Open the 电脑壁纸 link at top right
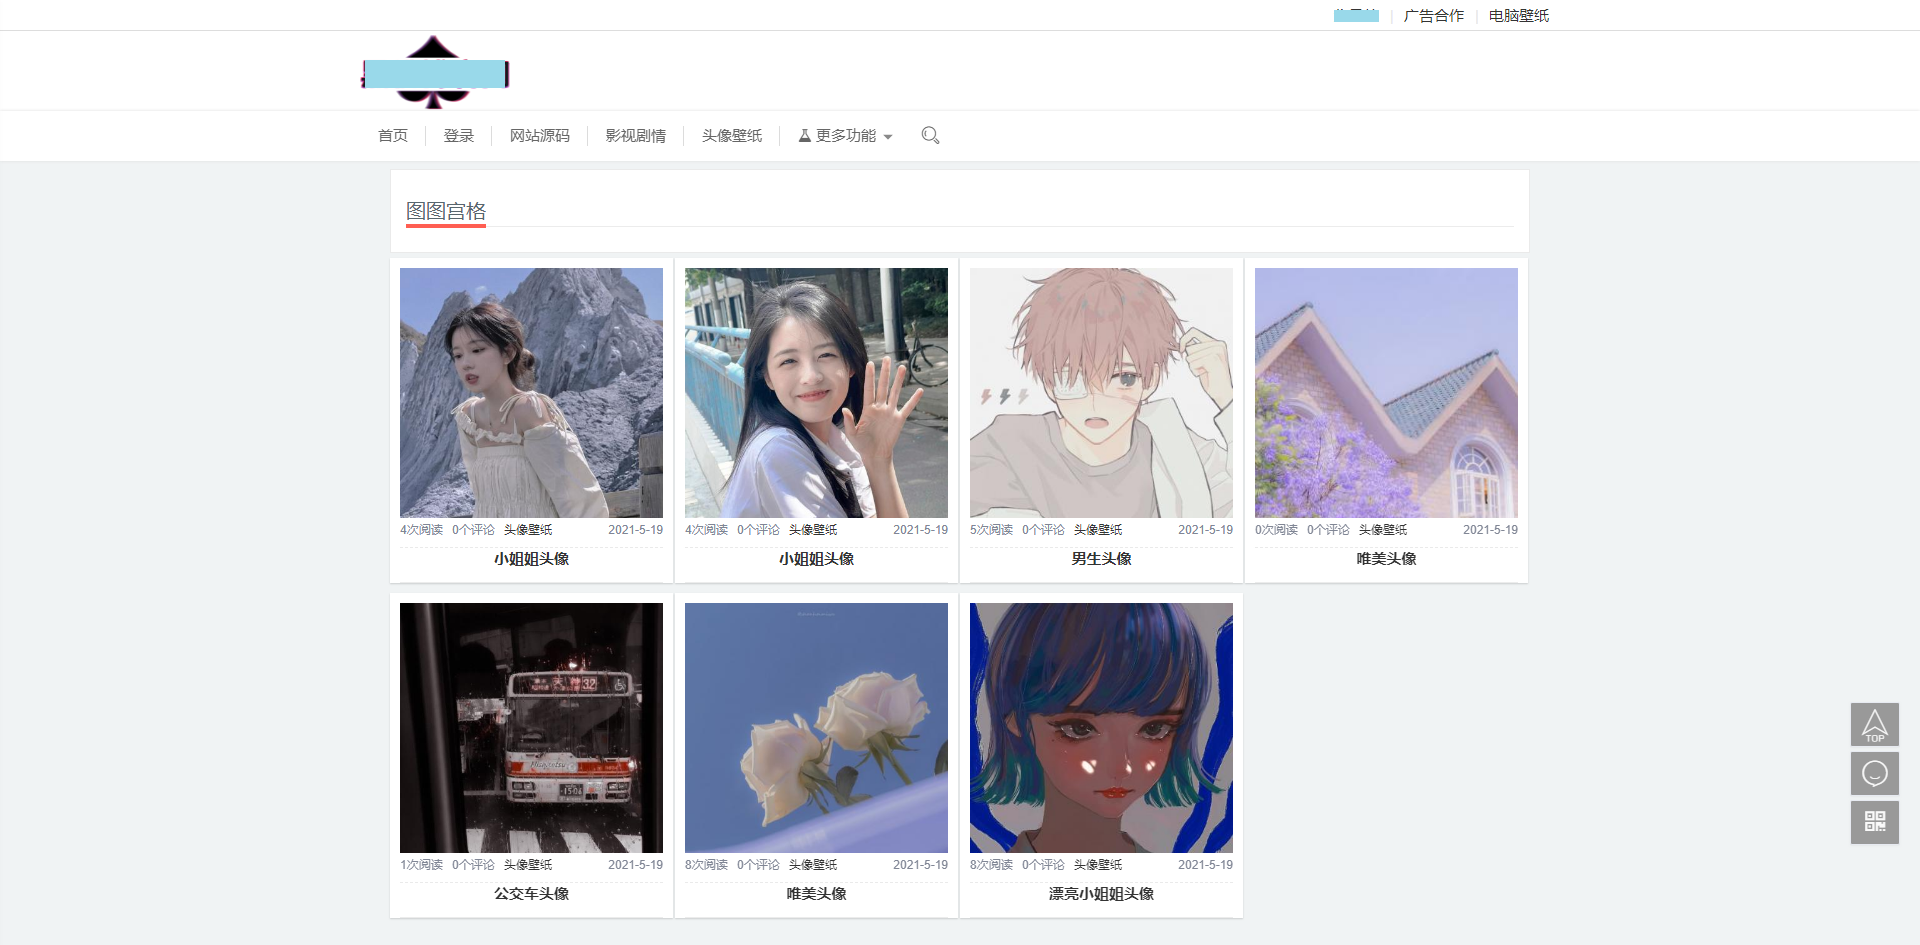The height and width of the screenshot is (945, 1920). click(x=1518, y=15)
